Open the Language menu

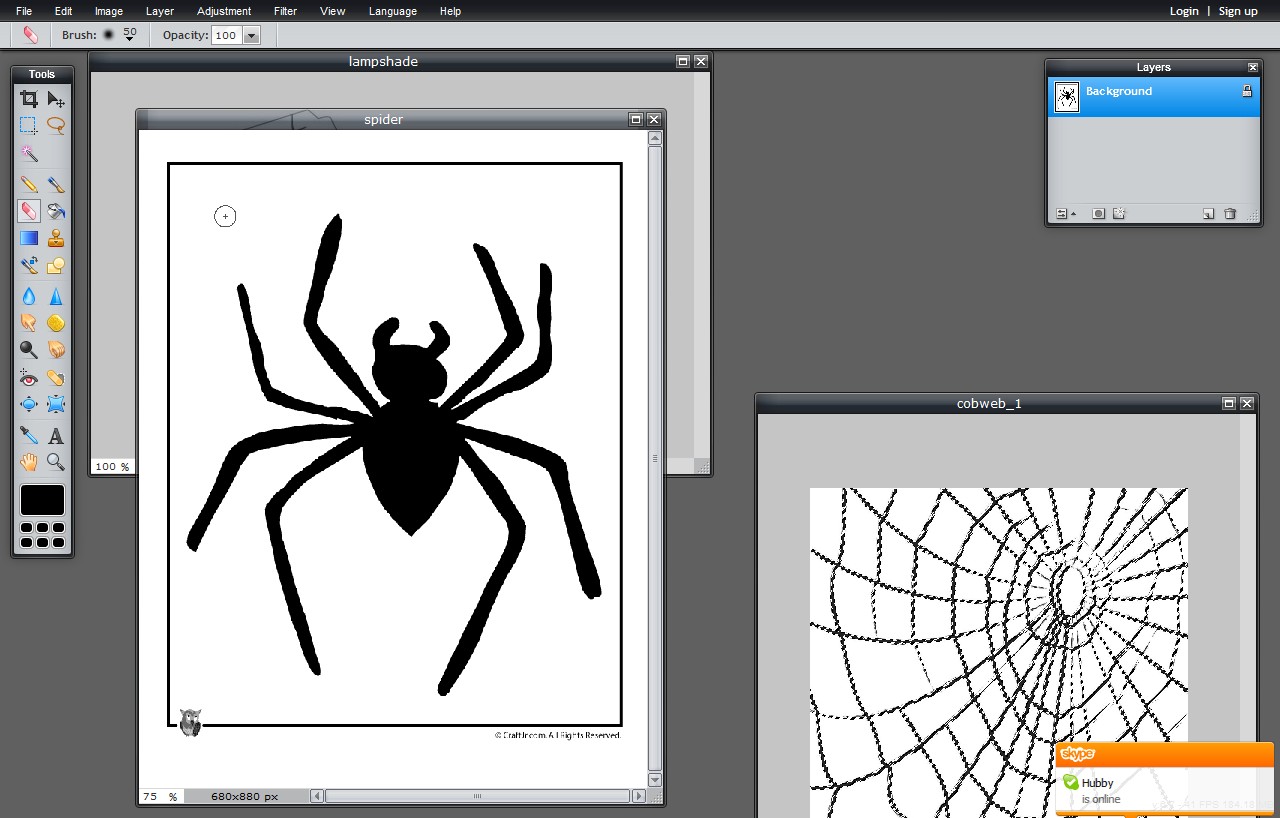pos(393,11)
